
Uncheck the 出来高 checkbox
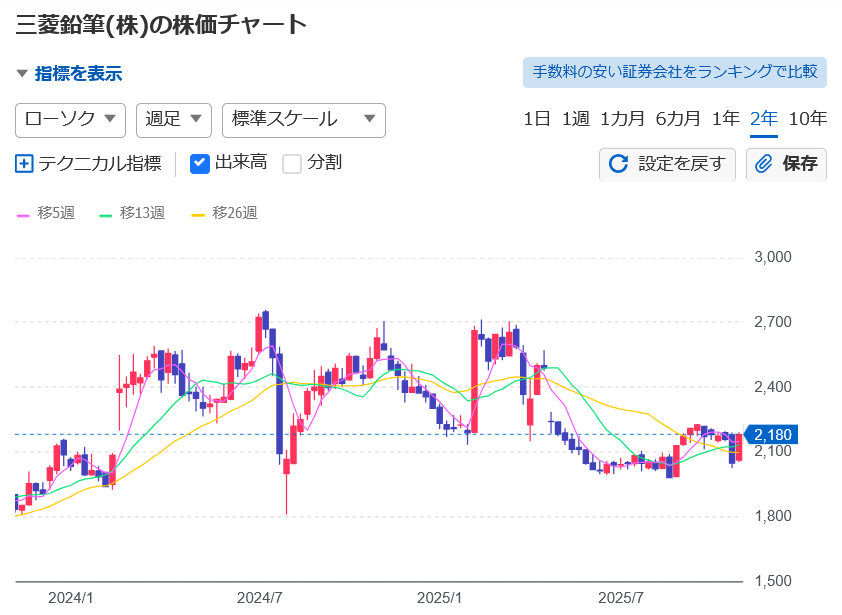(200, 163)
